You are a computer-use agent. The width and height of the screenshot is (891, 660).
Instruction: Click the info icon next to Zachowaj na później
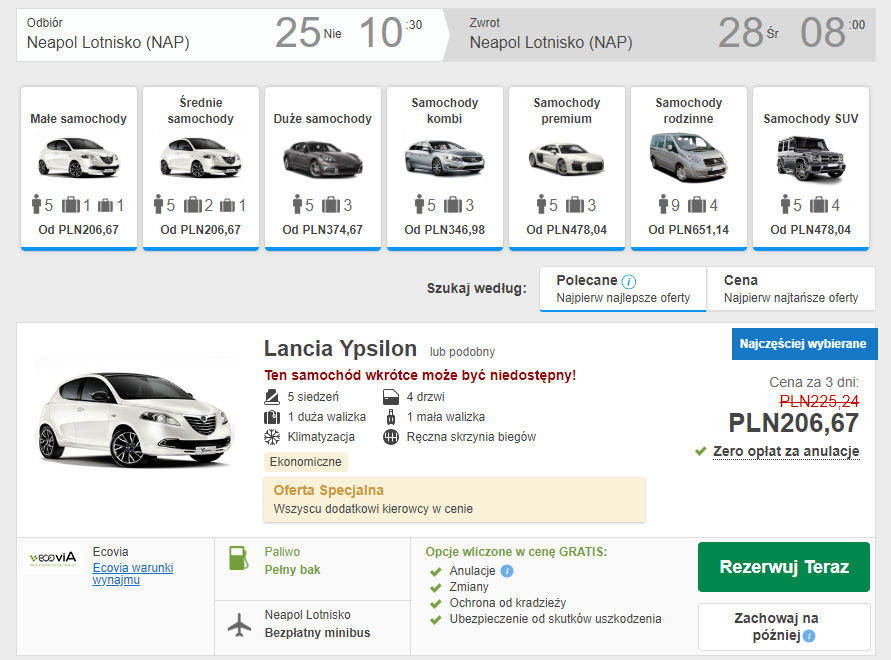[810, 634]
